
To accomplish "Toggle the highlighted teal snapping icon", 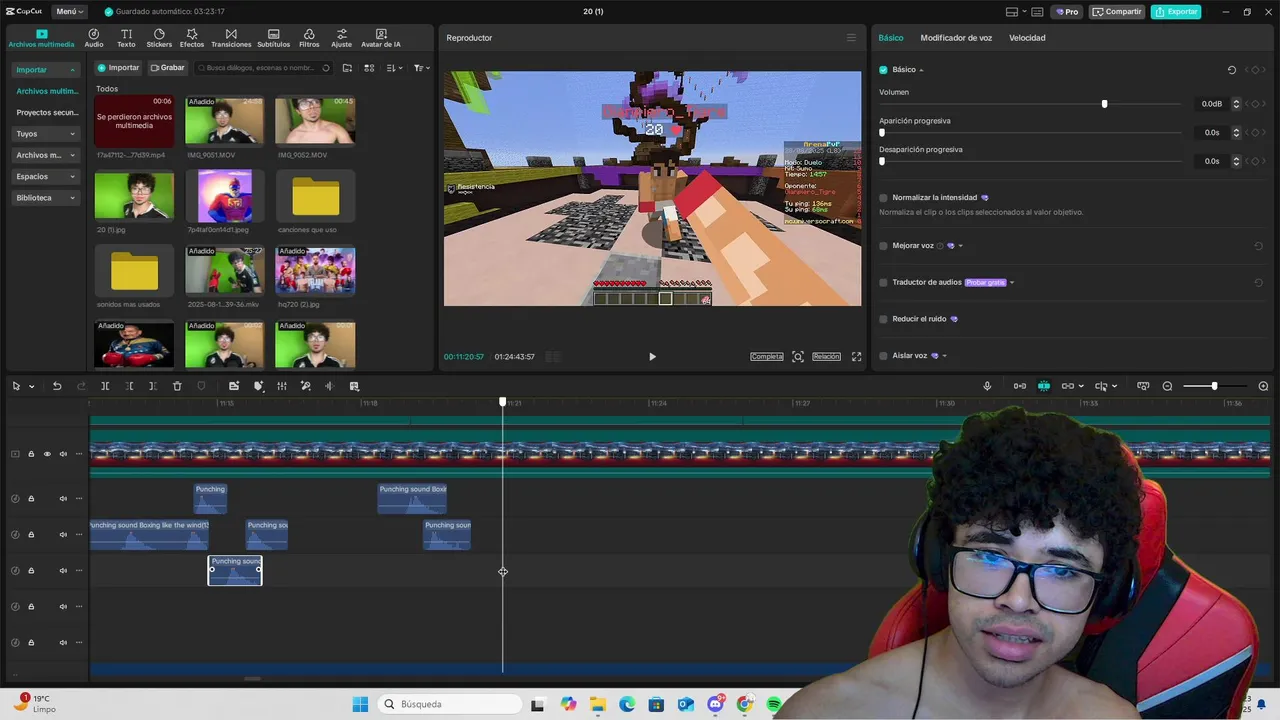I will 1044,386.
